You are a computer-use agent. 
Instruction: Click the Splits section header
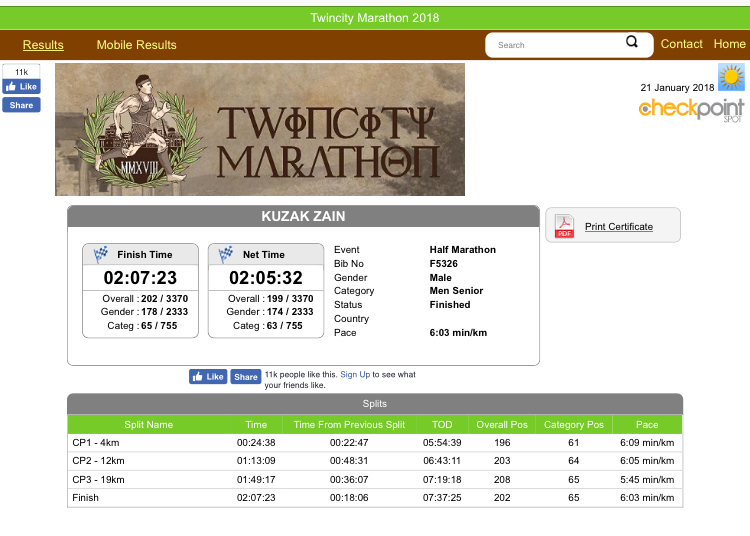point(375,404)
